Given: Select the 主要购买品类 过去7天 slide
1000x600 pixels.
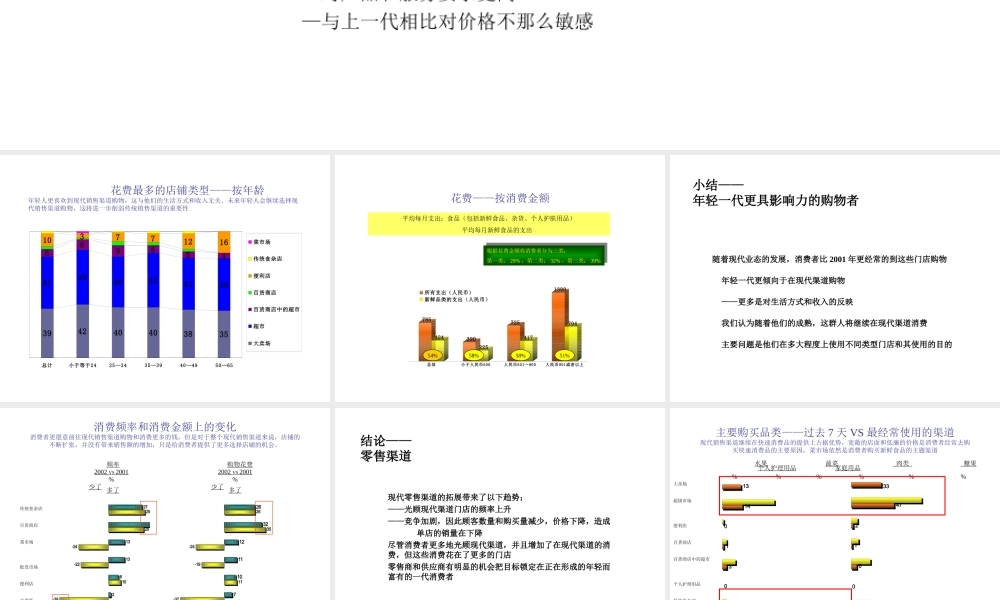Looking at the screenshot, I should (835, 504).
